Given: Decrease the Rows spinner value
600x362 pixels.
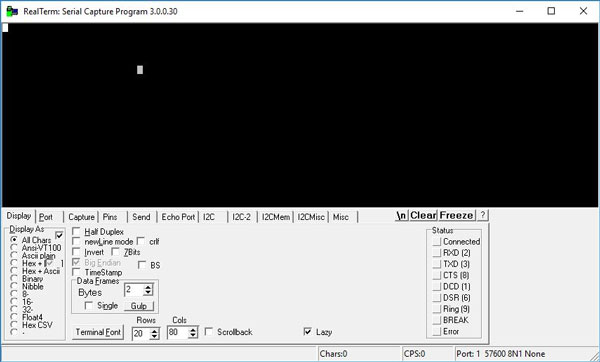Looking at the screenshot, I should 154,336.
